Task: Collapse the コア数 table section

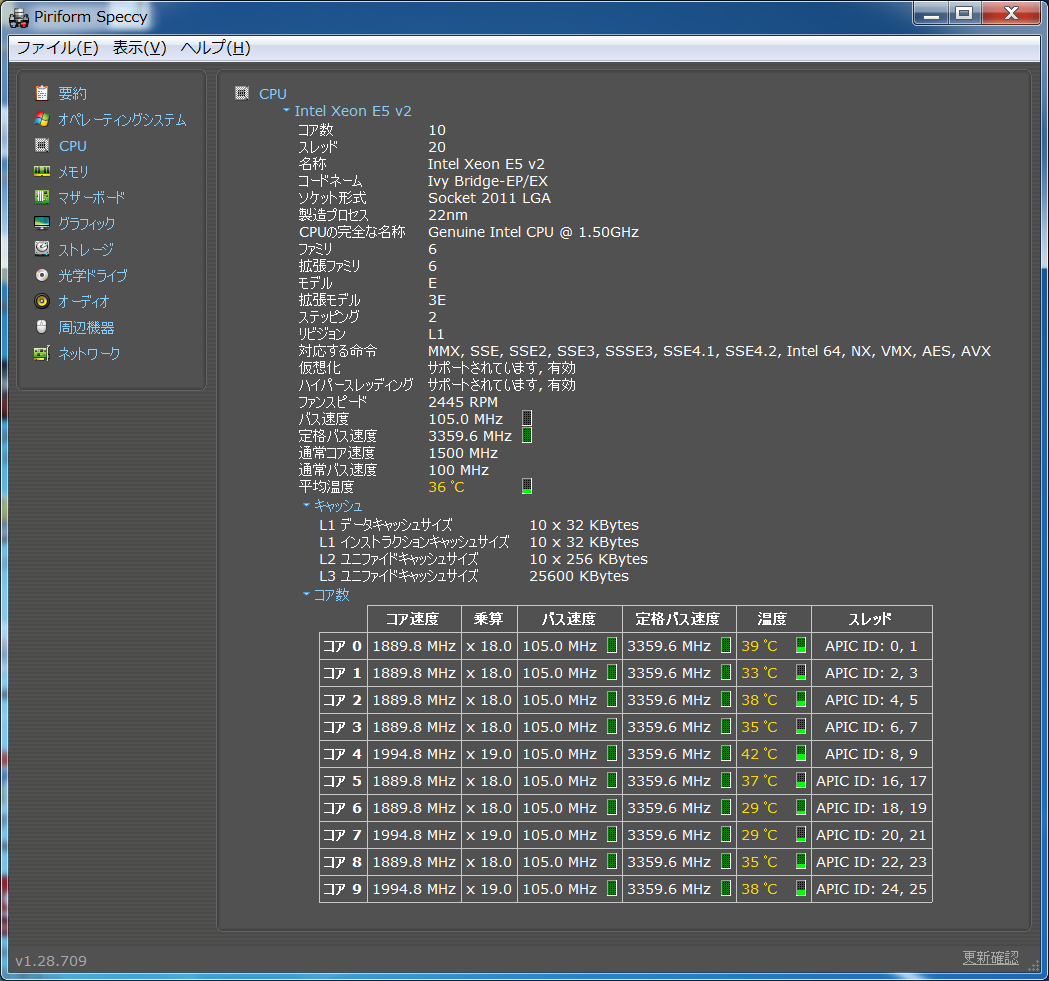Action: click(306, 594)
